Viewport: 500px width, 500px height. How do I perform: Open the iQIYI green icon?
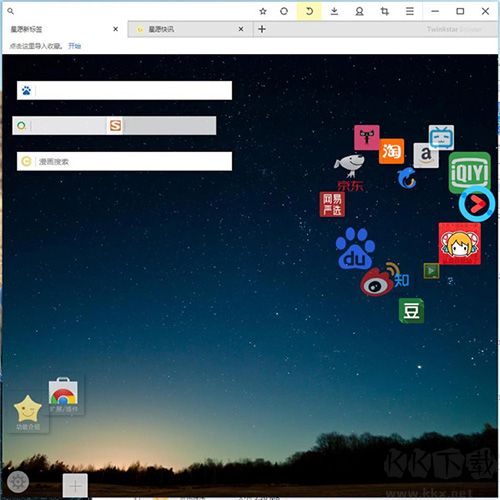pyautogui.click(x=469, y=173)
